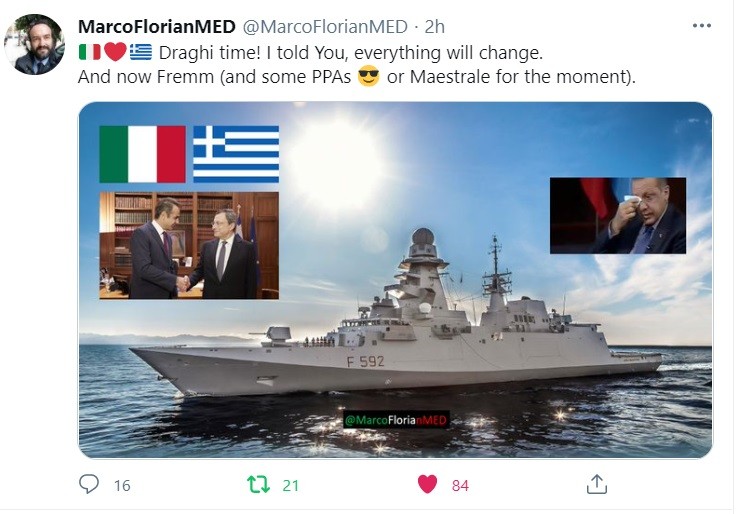The height and width of the screenshot is (514, 746).
Task: Open MarcoFlorianMED profile avatar
Action: [34, 44]
